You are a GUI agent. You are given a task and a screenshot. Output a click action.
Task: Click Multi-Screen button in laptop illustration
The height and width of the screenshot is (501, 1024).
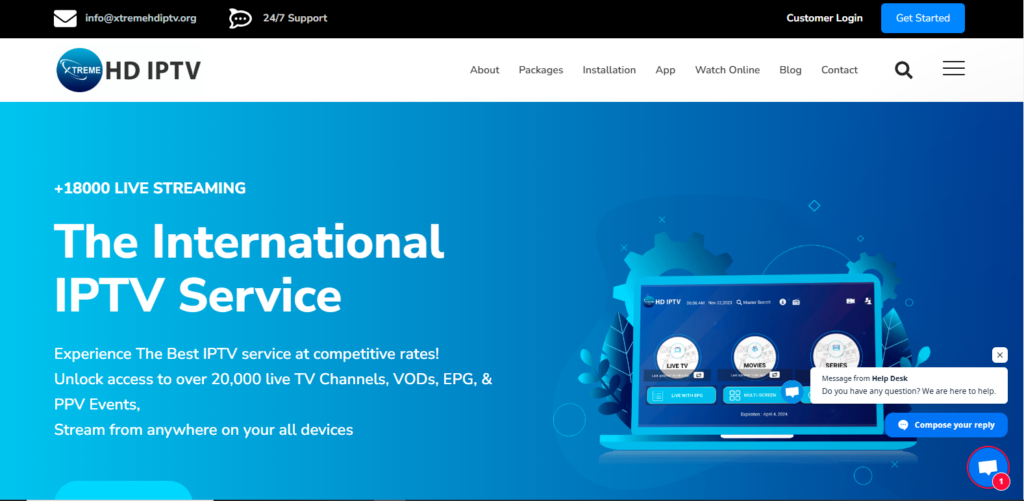[x=756, y=396]
